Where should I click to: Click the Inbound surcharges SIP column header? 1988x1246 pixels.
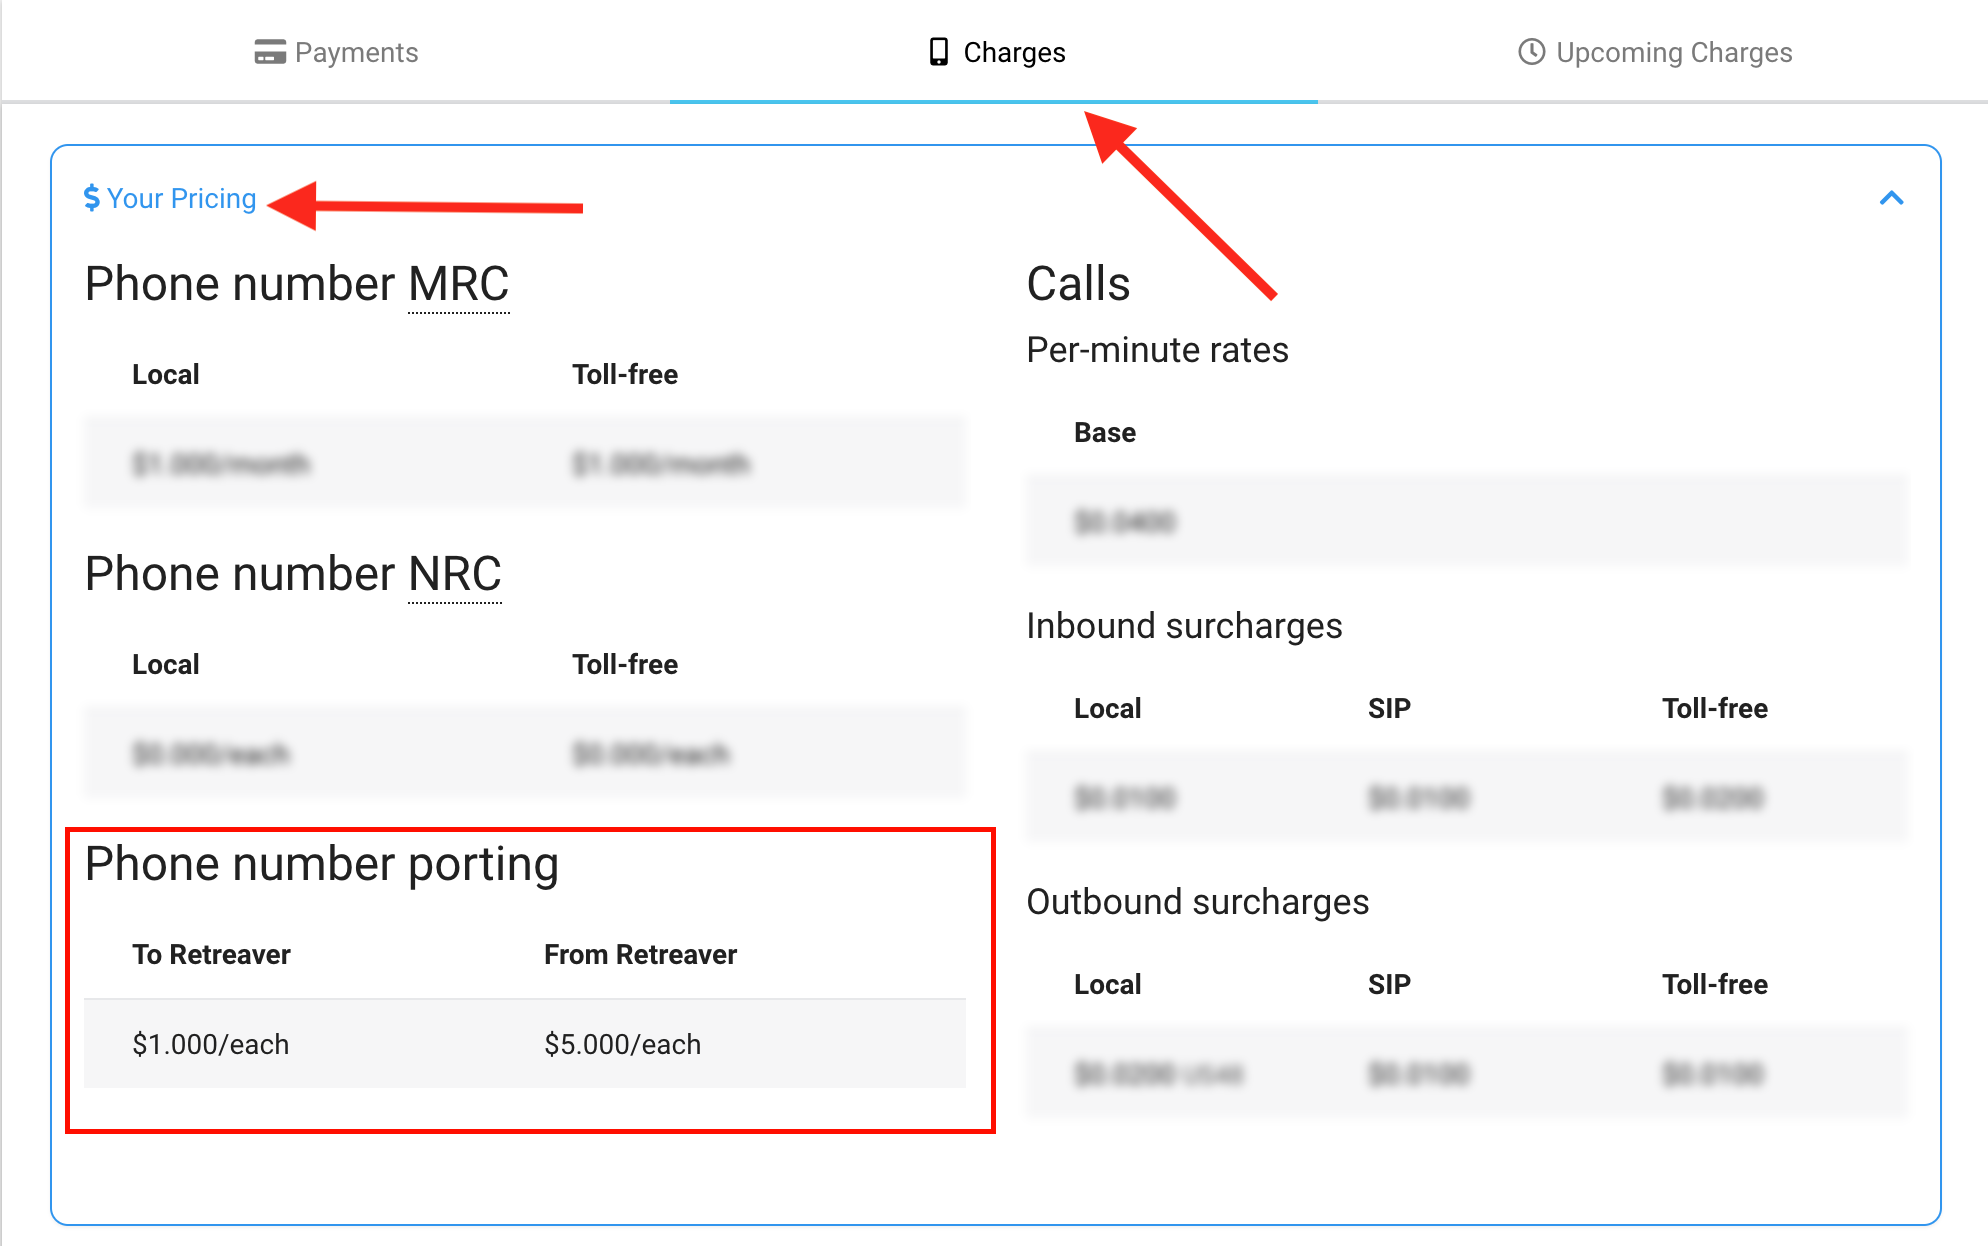tap(1389, 708)
